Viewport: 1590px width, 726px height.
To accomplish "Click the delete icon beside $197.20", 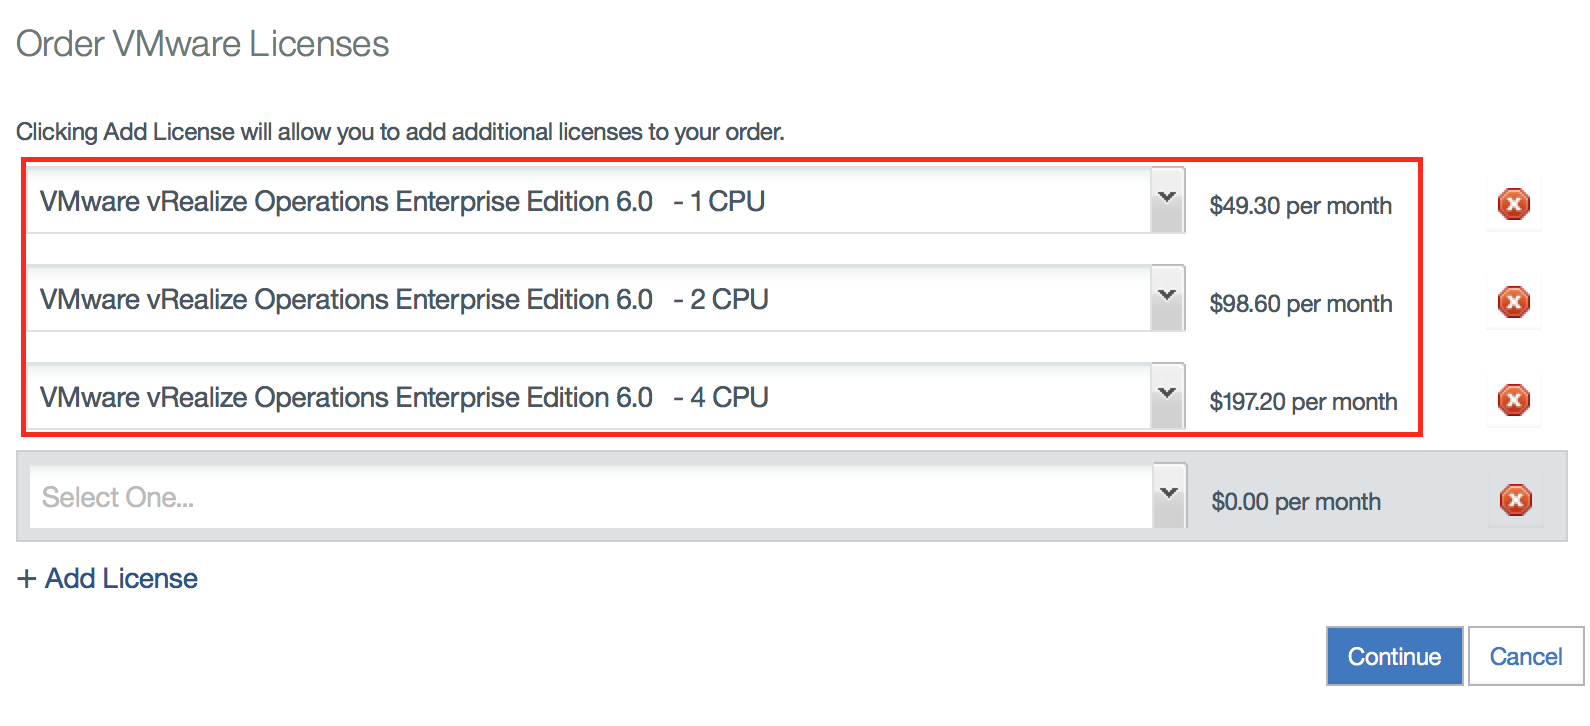I will [1513, 399].
